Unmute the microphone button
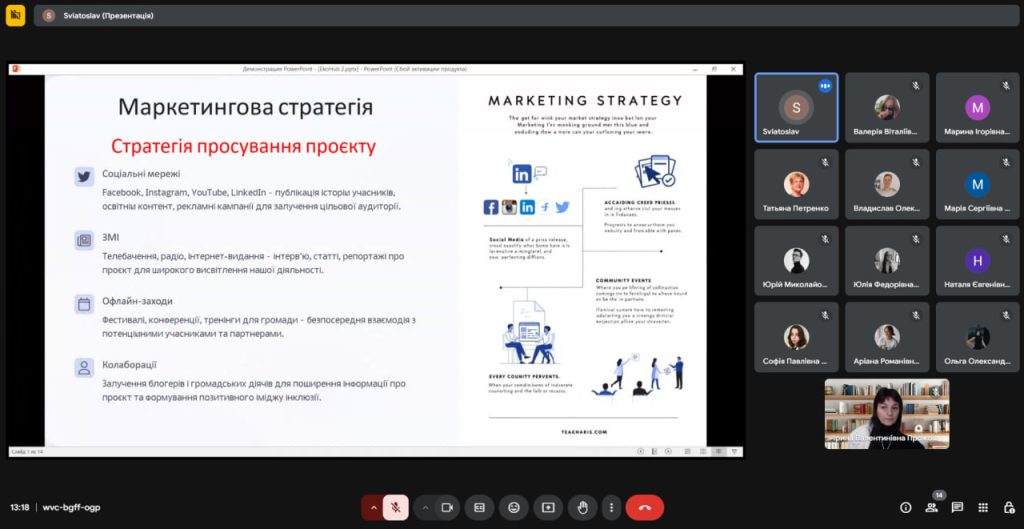This screenshot has height=529, width=1024. tap(395, 507)
